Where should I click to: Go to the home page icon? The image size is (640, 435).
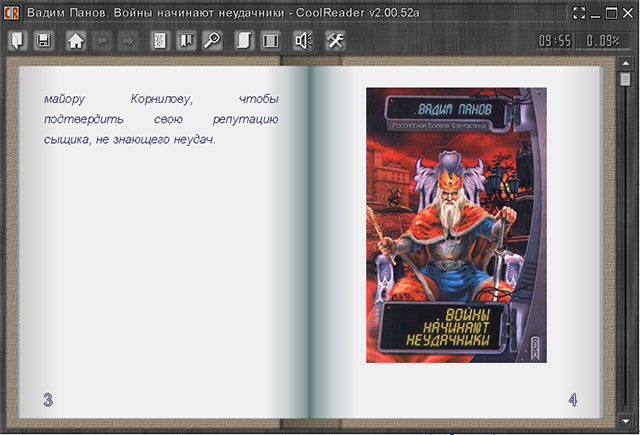tap(76, 40)
